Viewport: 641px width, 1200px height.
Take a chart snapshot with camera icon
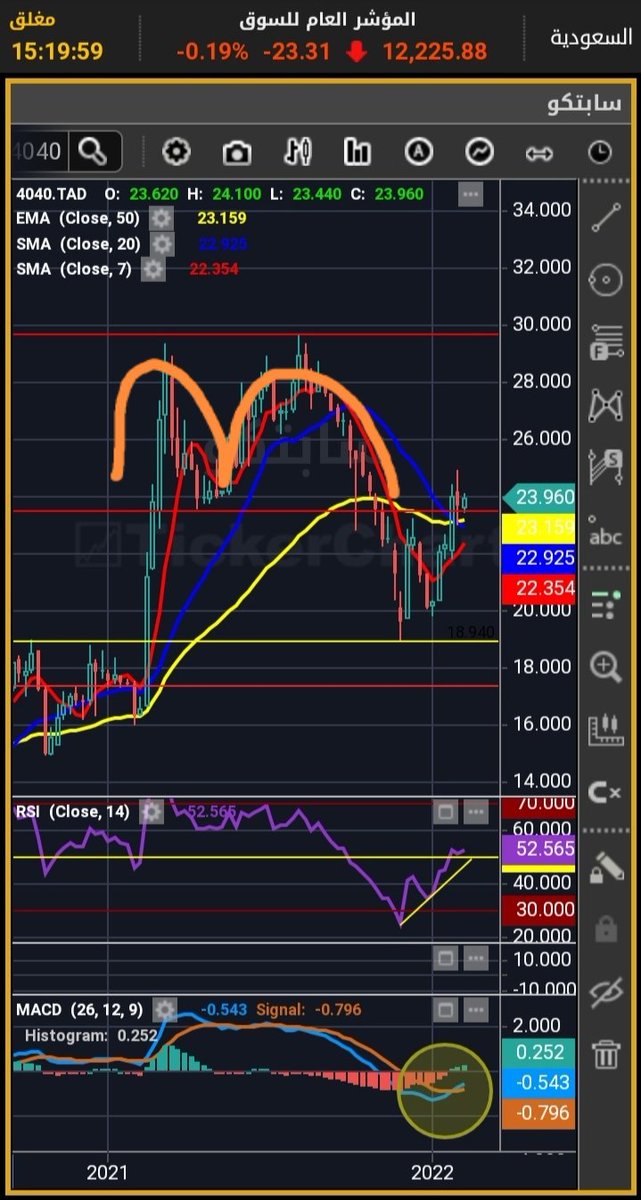click(237, 152)
